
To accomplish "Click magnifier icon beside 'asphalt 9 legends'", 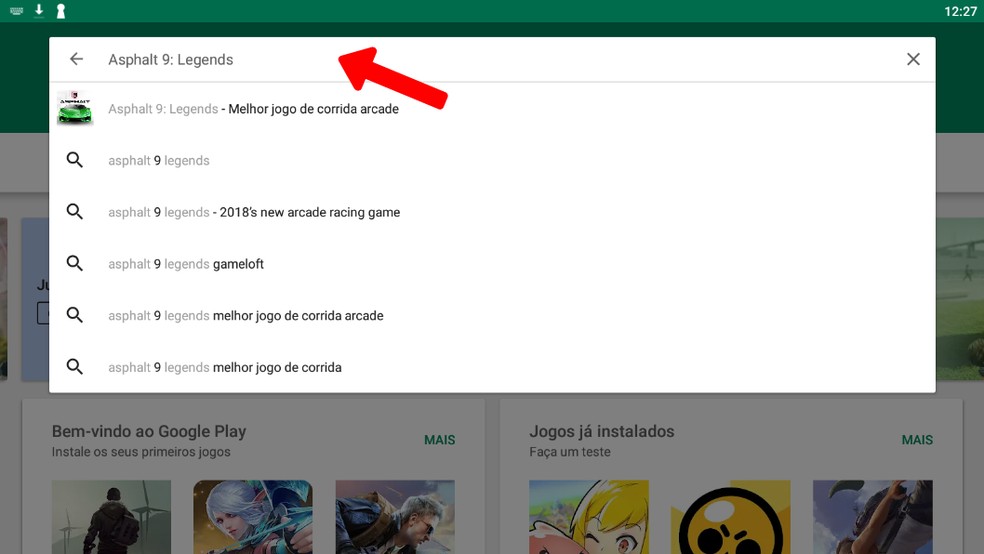I will pos(75,160).
